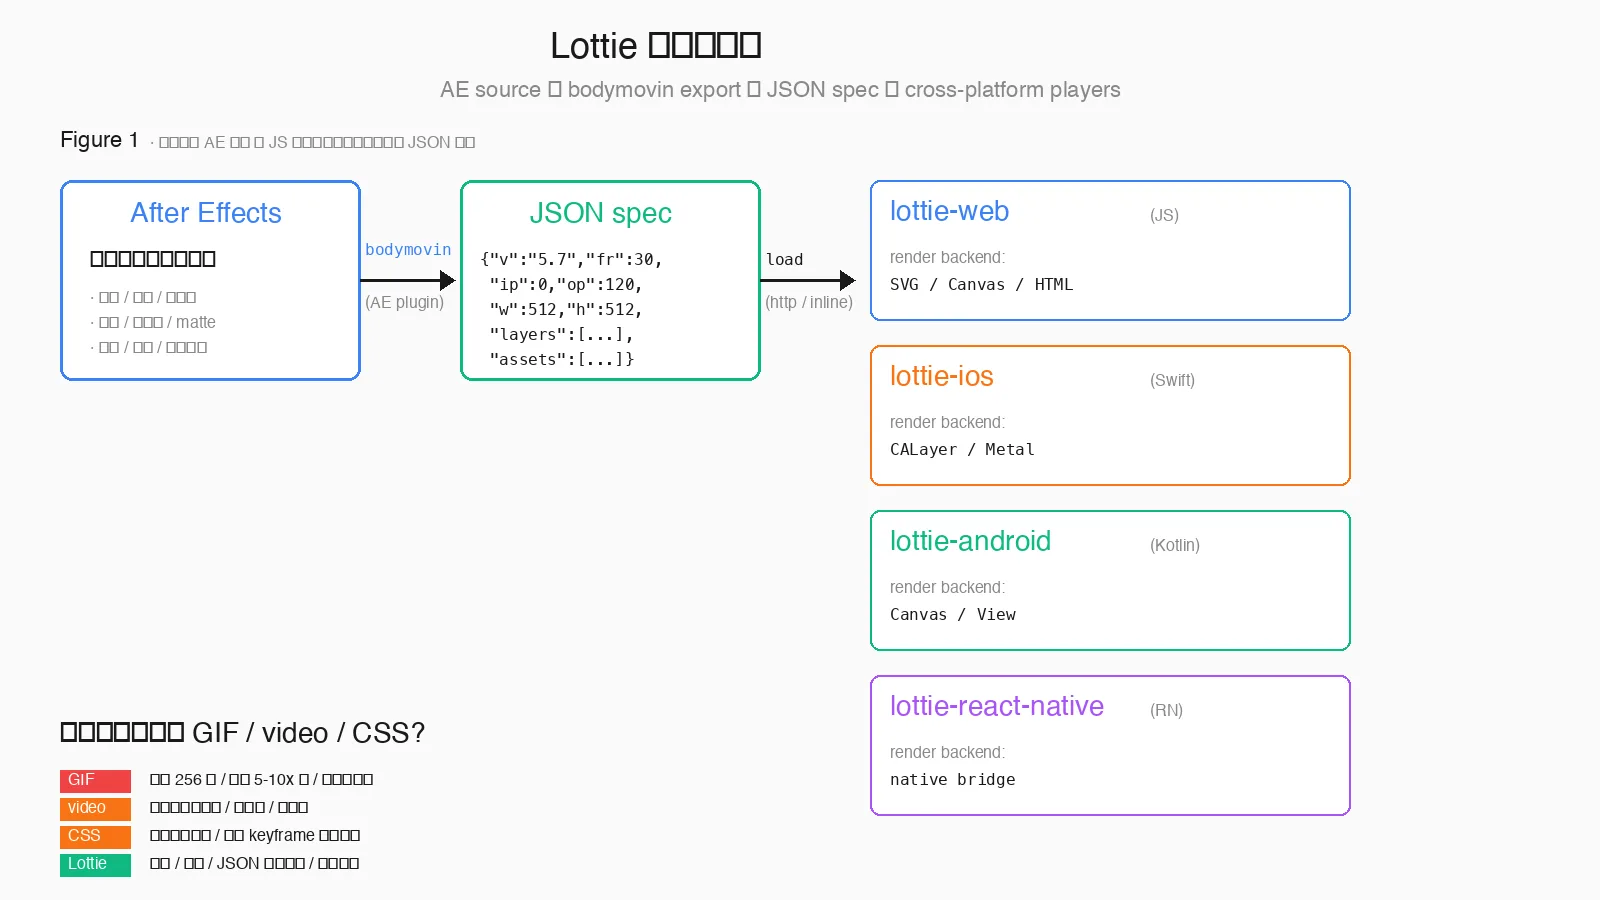Screen dimensions: 1600x900
Task: Select the subtitle starting with "AE source"
Action: (780, 90)
